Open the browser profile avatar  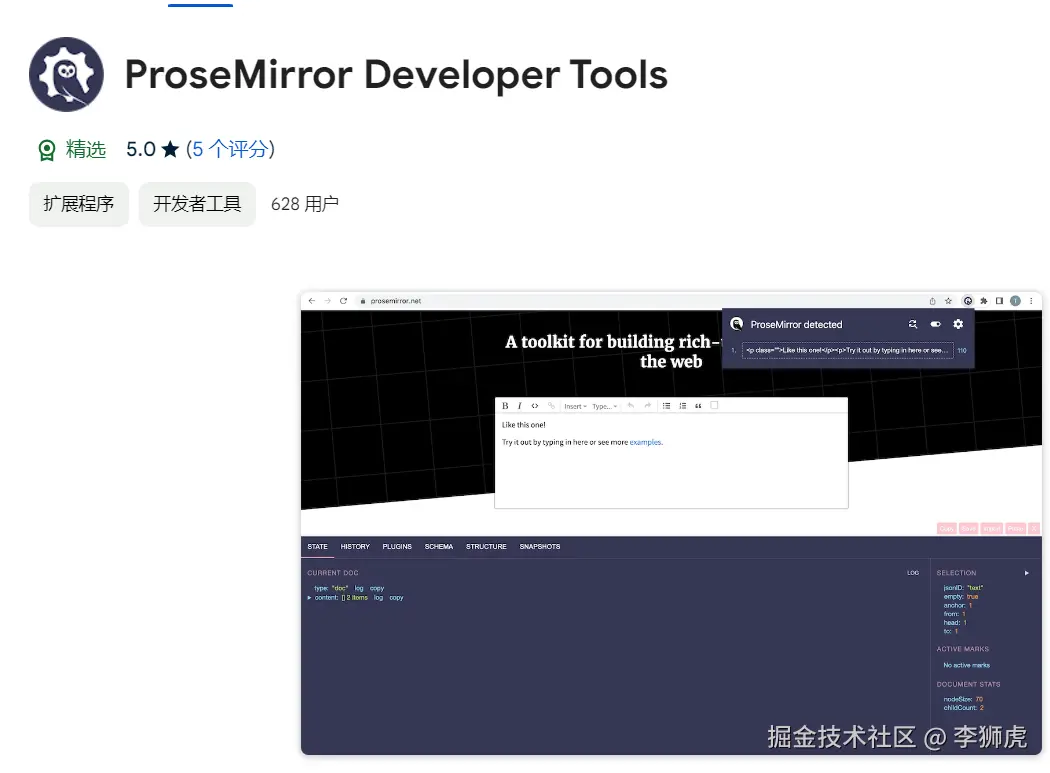[1015, 301]
